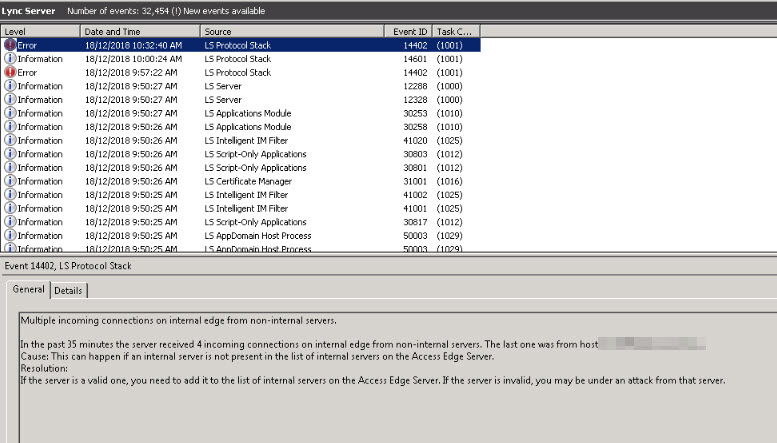This screenshot has height=443, width=777.
Task: Click the info icon for event 12328
Action: coord(11,100)
